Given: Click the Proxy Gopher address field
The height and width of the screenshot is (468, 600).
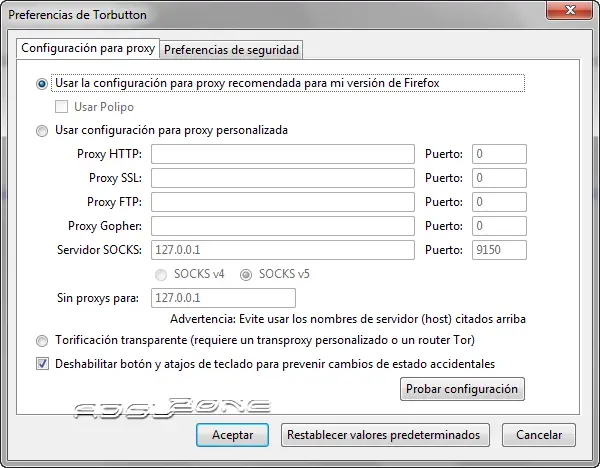Looking at the screenshot, I should [x=283, y=226].
